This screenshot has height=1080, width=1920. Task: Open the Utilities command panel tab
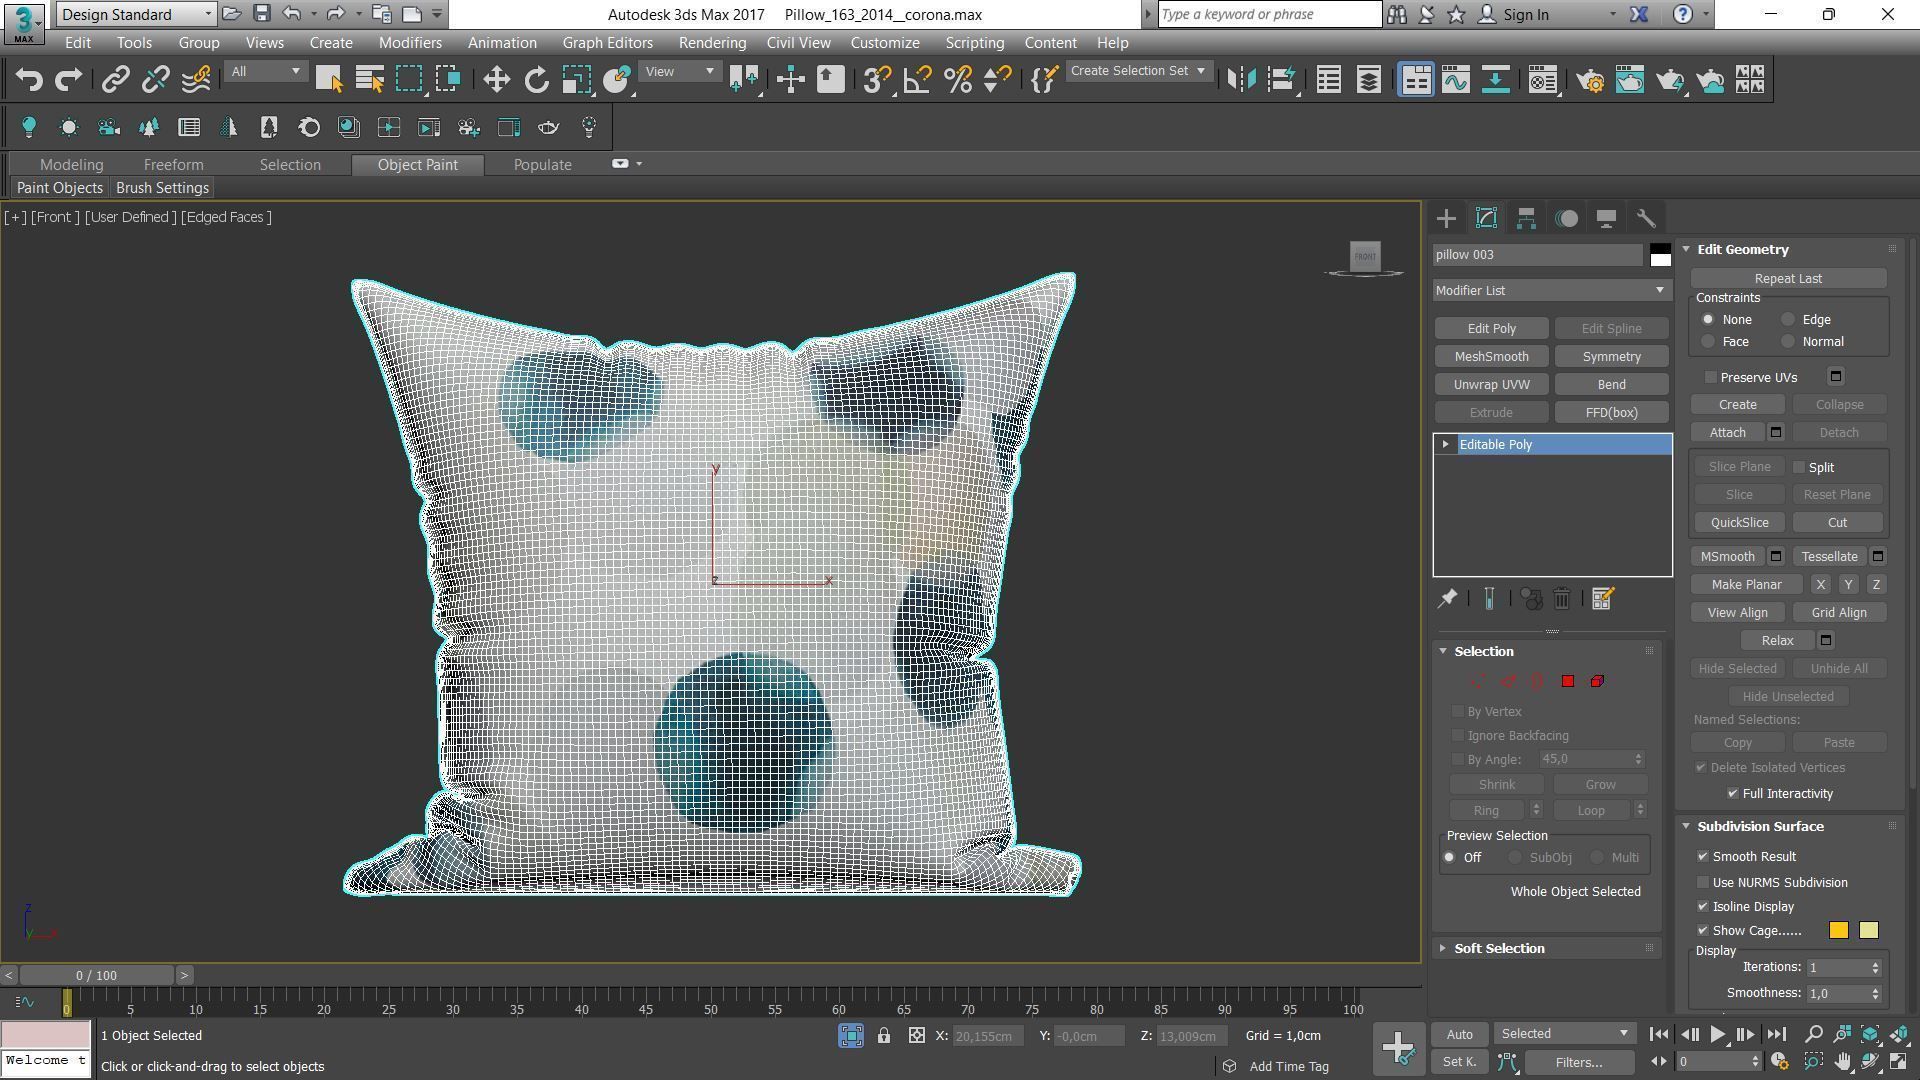click(x=1646, y=218)
